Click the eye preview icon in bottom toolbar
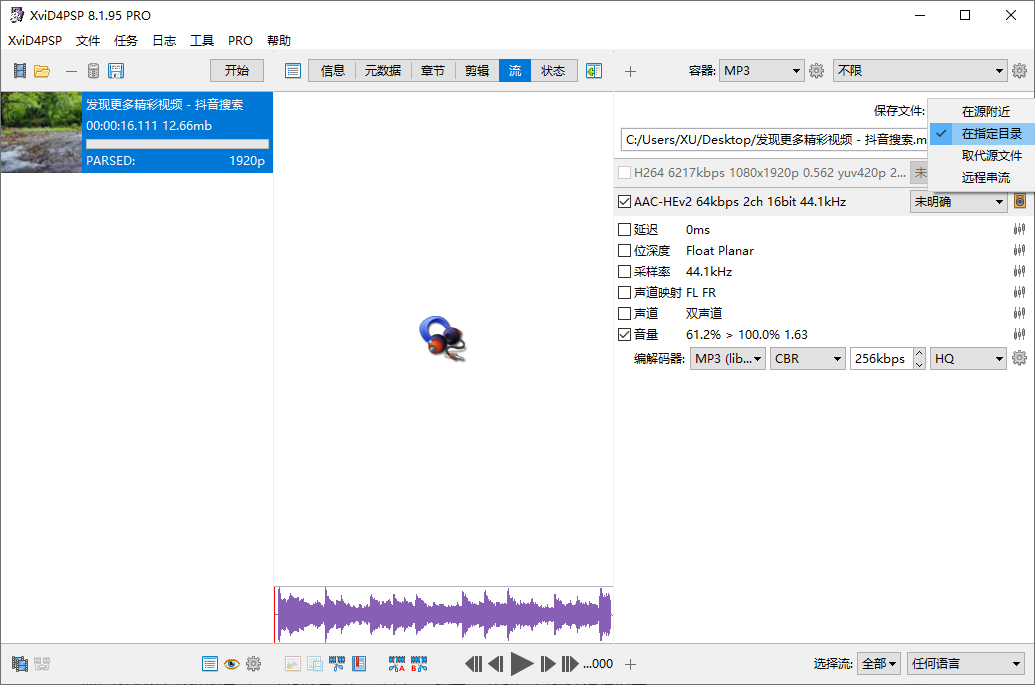Image resolution: width=1035 pixels, height=685 pixels. tap(231, 663)
